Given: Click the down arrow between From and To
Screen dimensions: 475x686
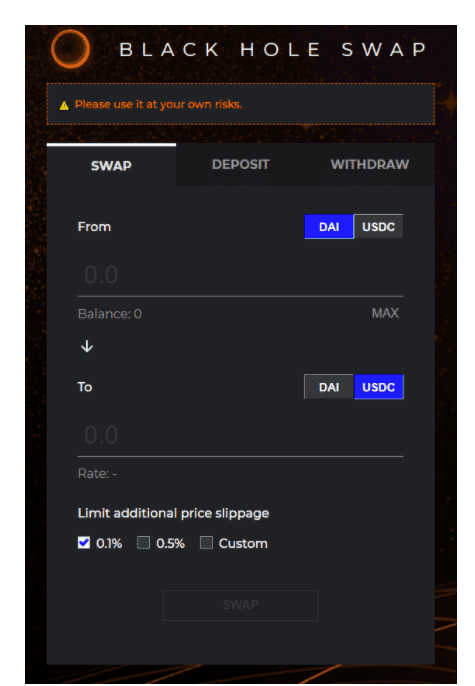Looking at the screenshot, I should pyautogui.click(x=87, y=346).
